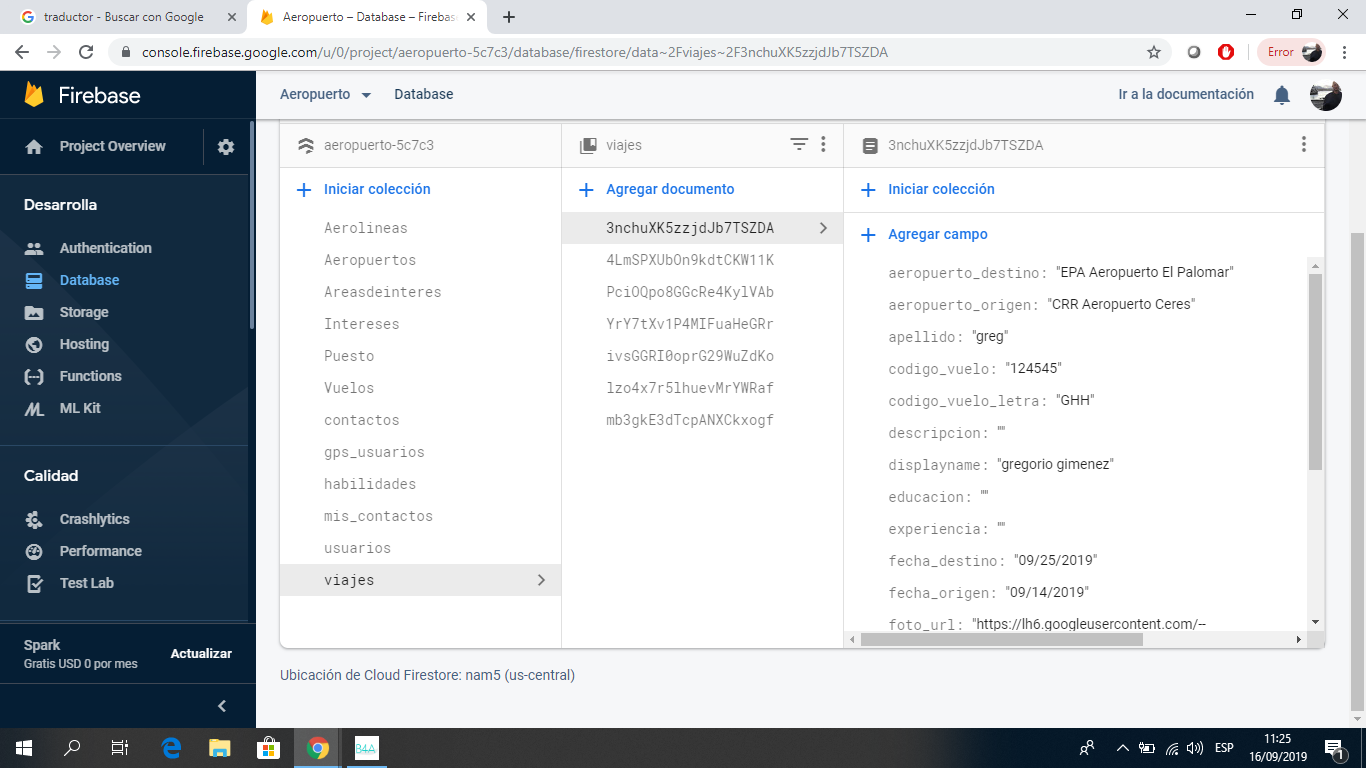Open Functions in sidebar
The image size is (1366, 768).
(90, 376)
